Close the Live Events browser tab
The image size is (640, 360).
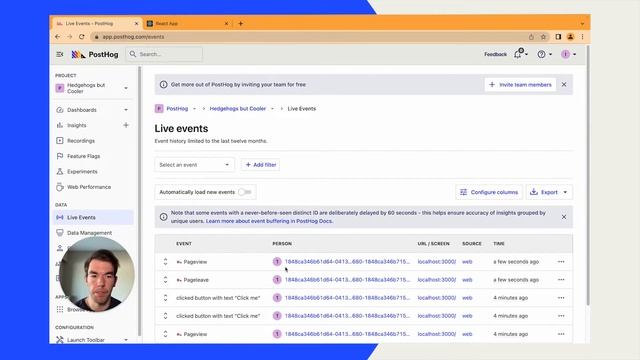[x=136, y=24]
